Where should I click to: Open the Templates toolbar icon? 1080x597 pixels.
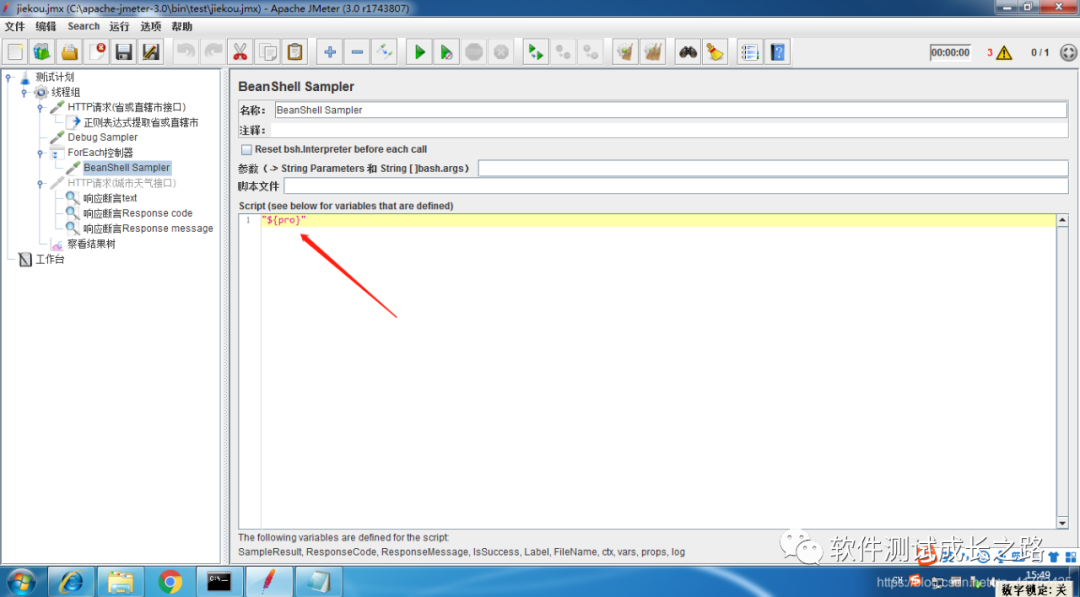pos(42,52)
